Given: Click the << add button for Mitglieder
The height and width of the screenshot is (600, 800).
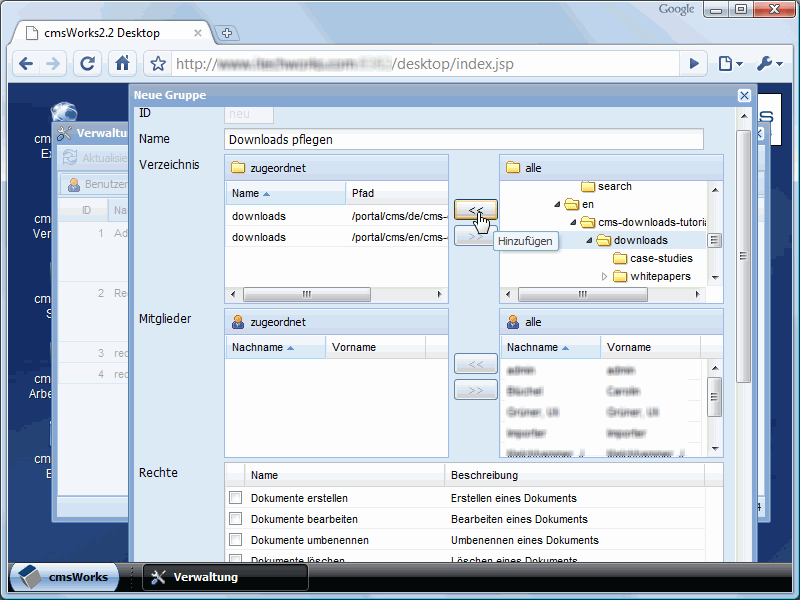Looking at the screenshot, I should pos(476,364).
